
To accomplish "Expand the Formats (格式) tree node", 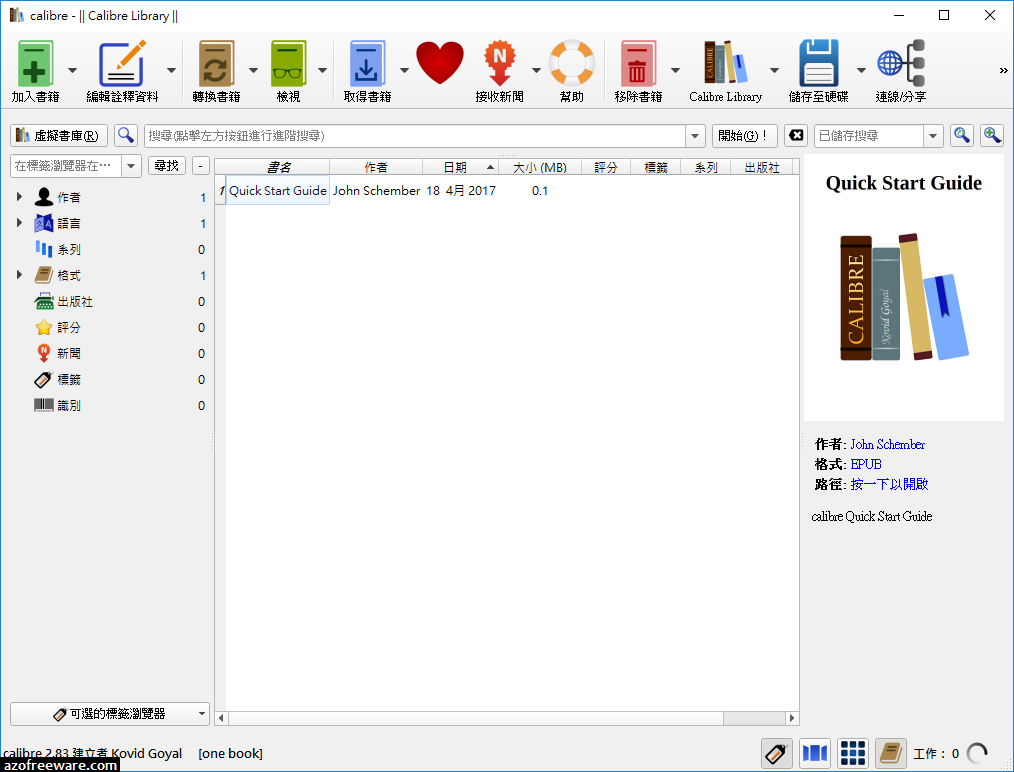I will click(19, 275).
